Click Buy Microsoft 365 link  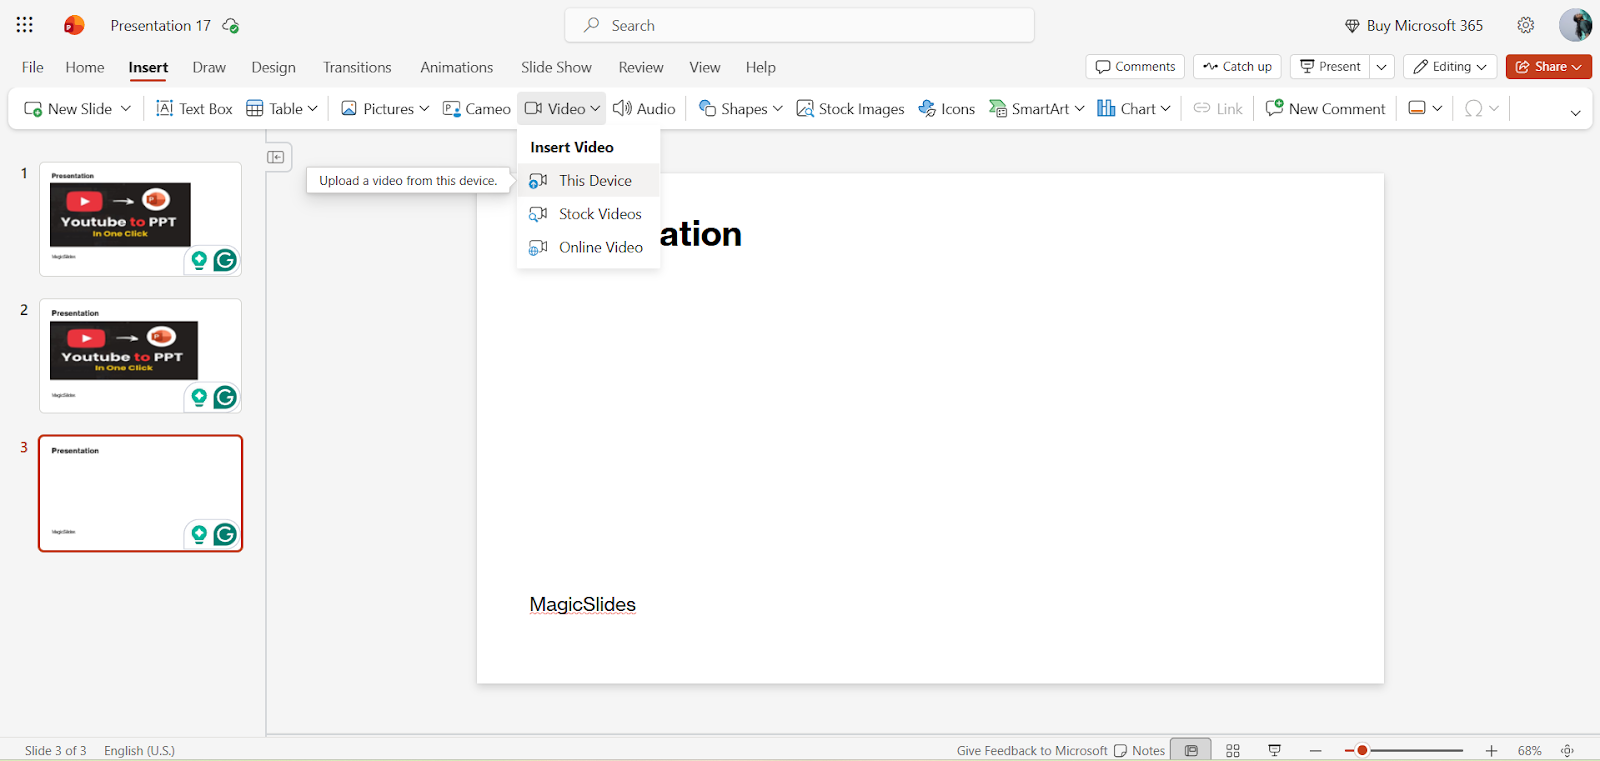pyautogui.click(x=1414, y=26)
